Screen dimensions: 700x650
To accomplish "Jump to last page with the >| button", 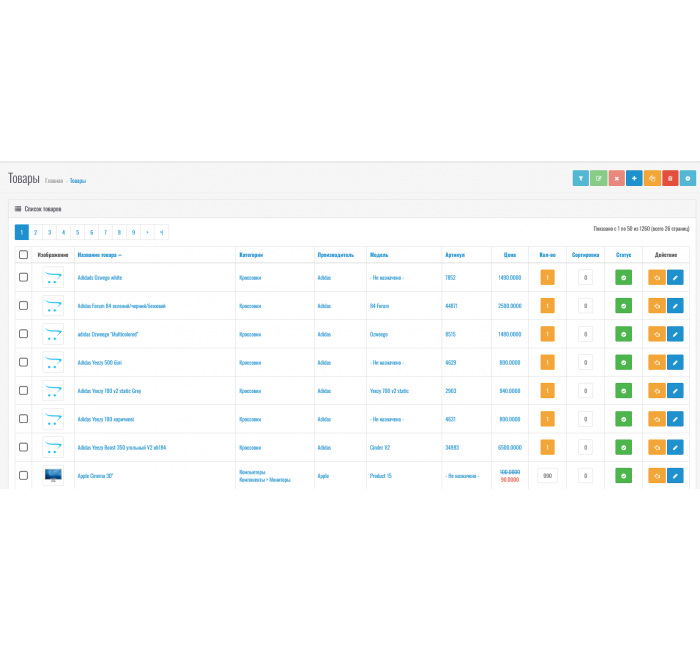I will point(161,232).
